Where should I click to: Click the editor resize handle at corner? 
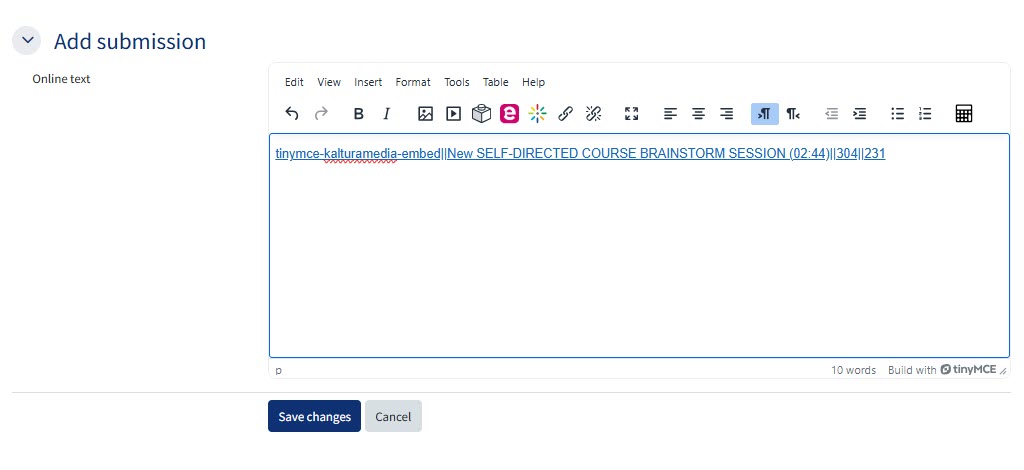tap(1003, 371)
